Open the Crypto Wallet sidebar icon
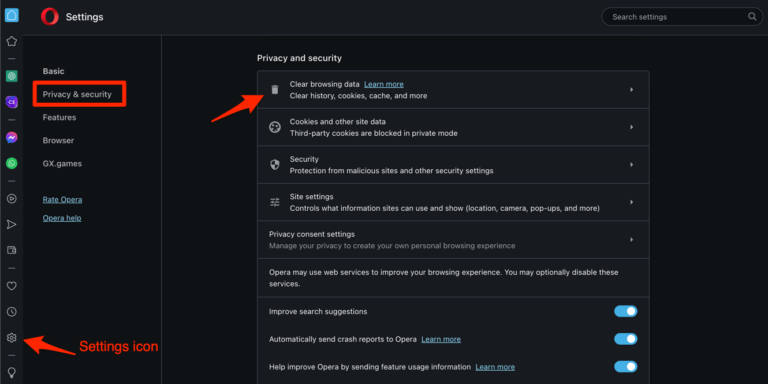Viewport: 768px width, 384px height. [12, 250]
